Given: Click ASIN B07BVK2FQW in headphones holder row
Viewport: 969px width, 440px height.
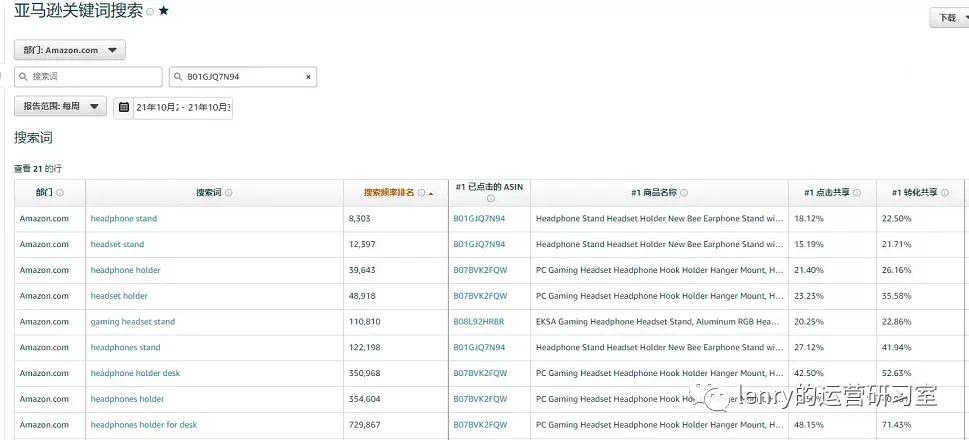Looking at the screenshot, I should [480, 399].
